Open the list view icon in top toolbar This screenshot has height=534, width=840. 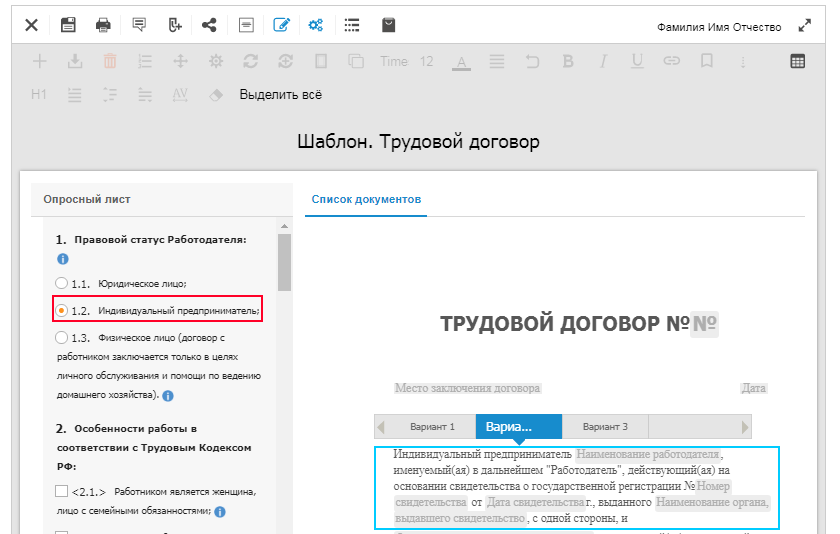(x=351, y=25)
